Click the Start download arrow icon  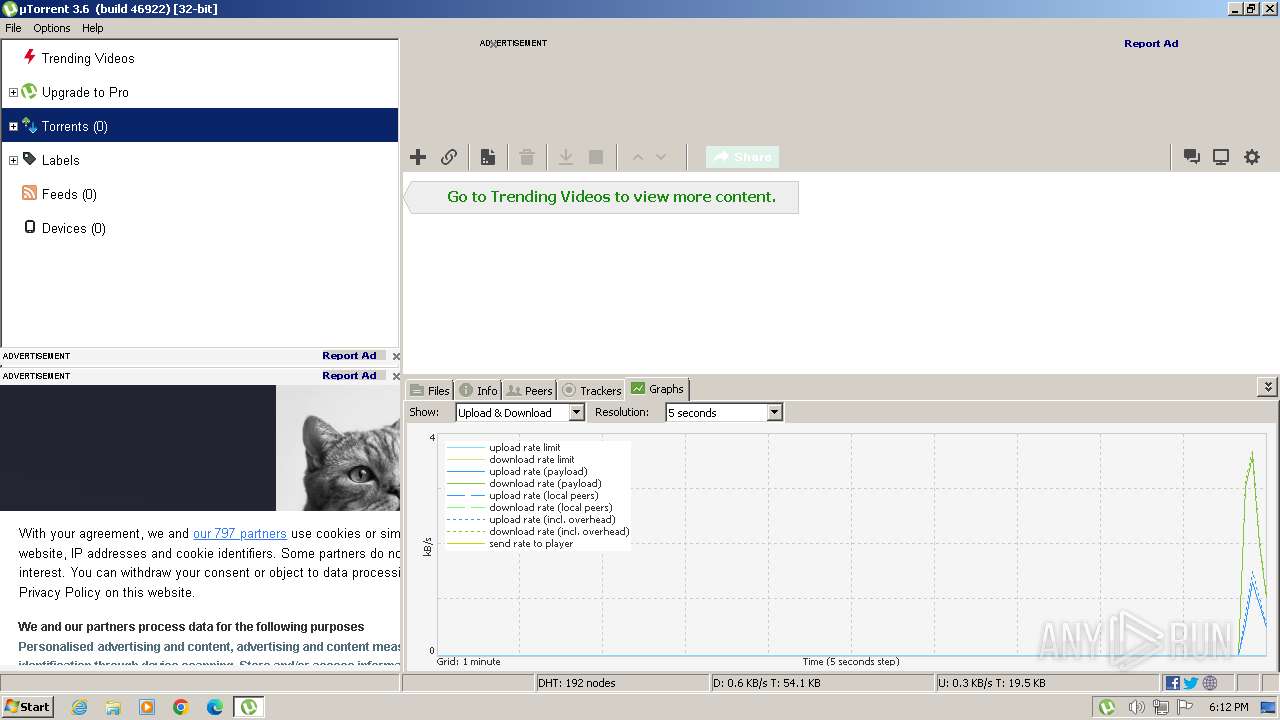click(565, 157)
